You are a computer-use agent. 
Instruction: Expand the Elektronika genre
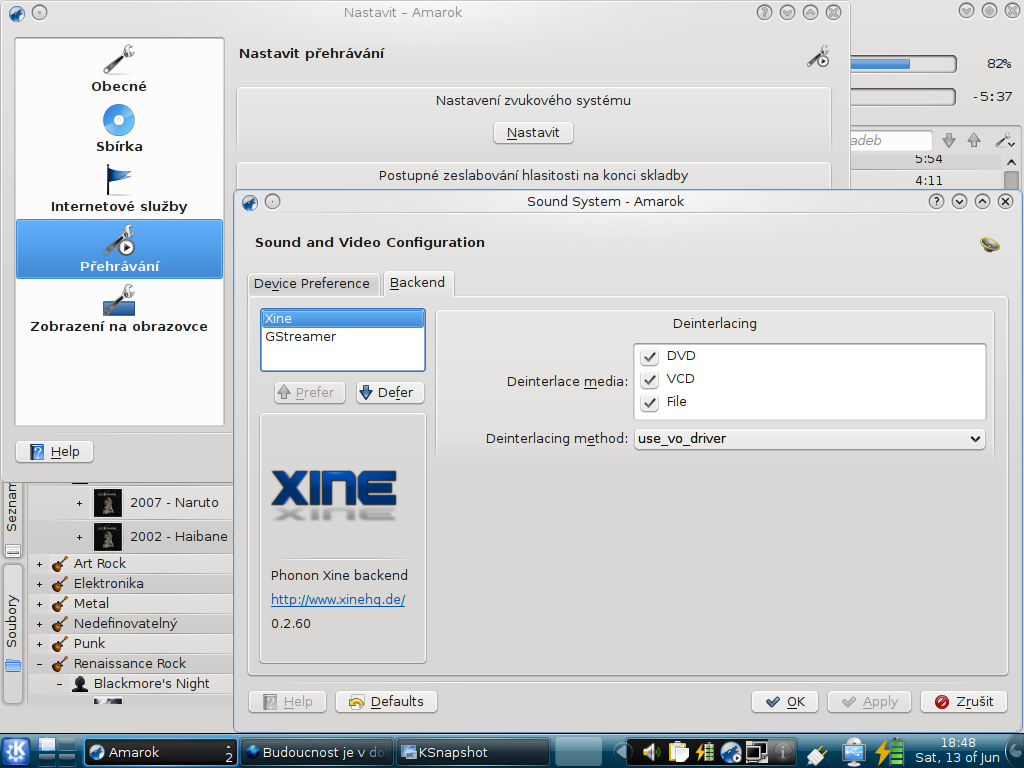tap(40, 584)
